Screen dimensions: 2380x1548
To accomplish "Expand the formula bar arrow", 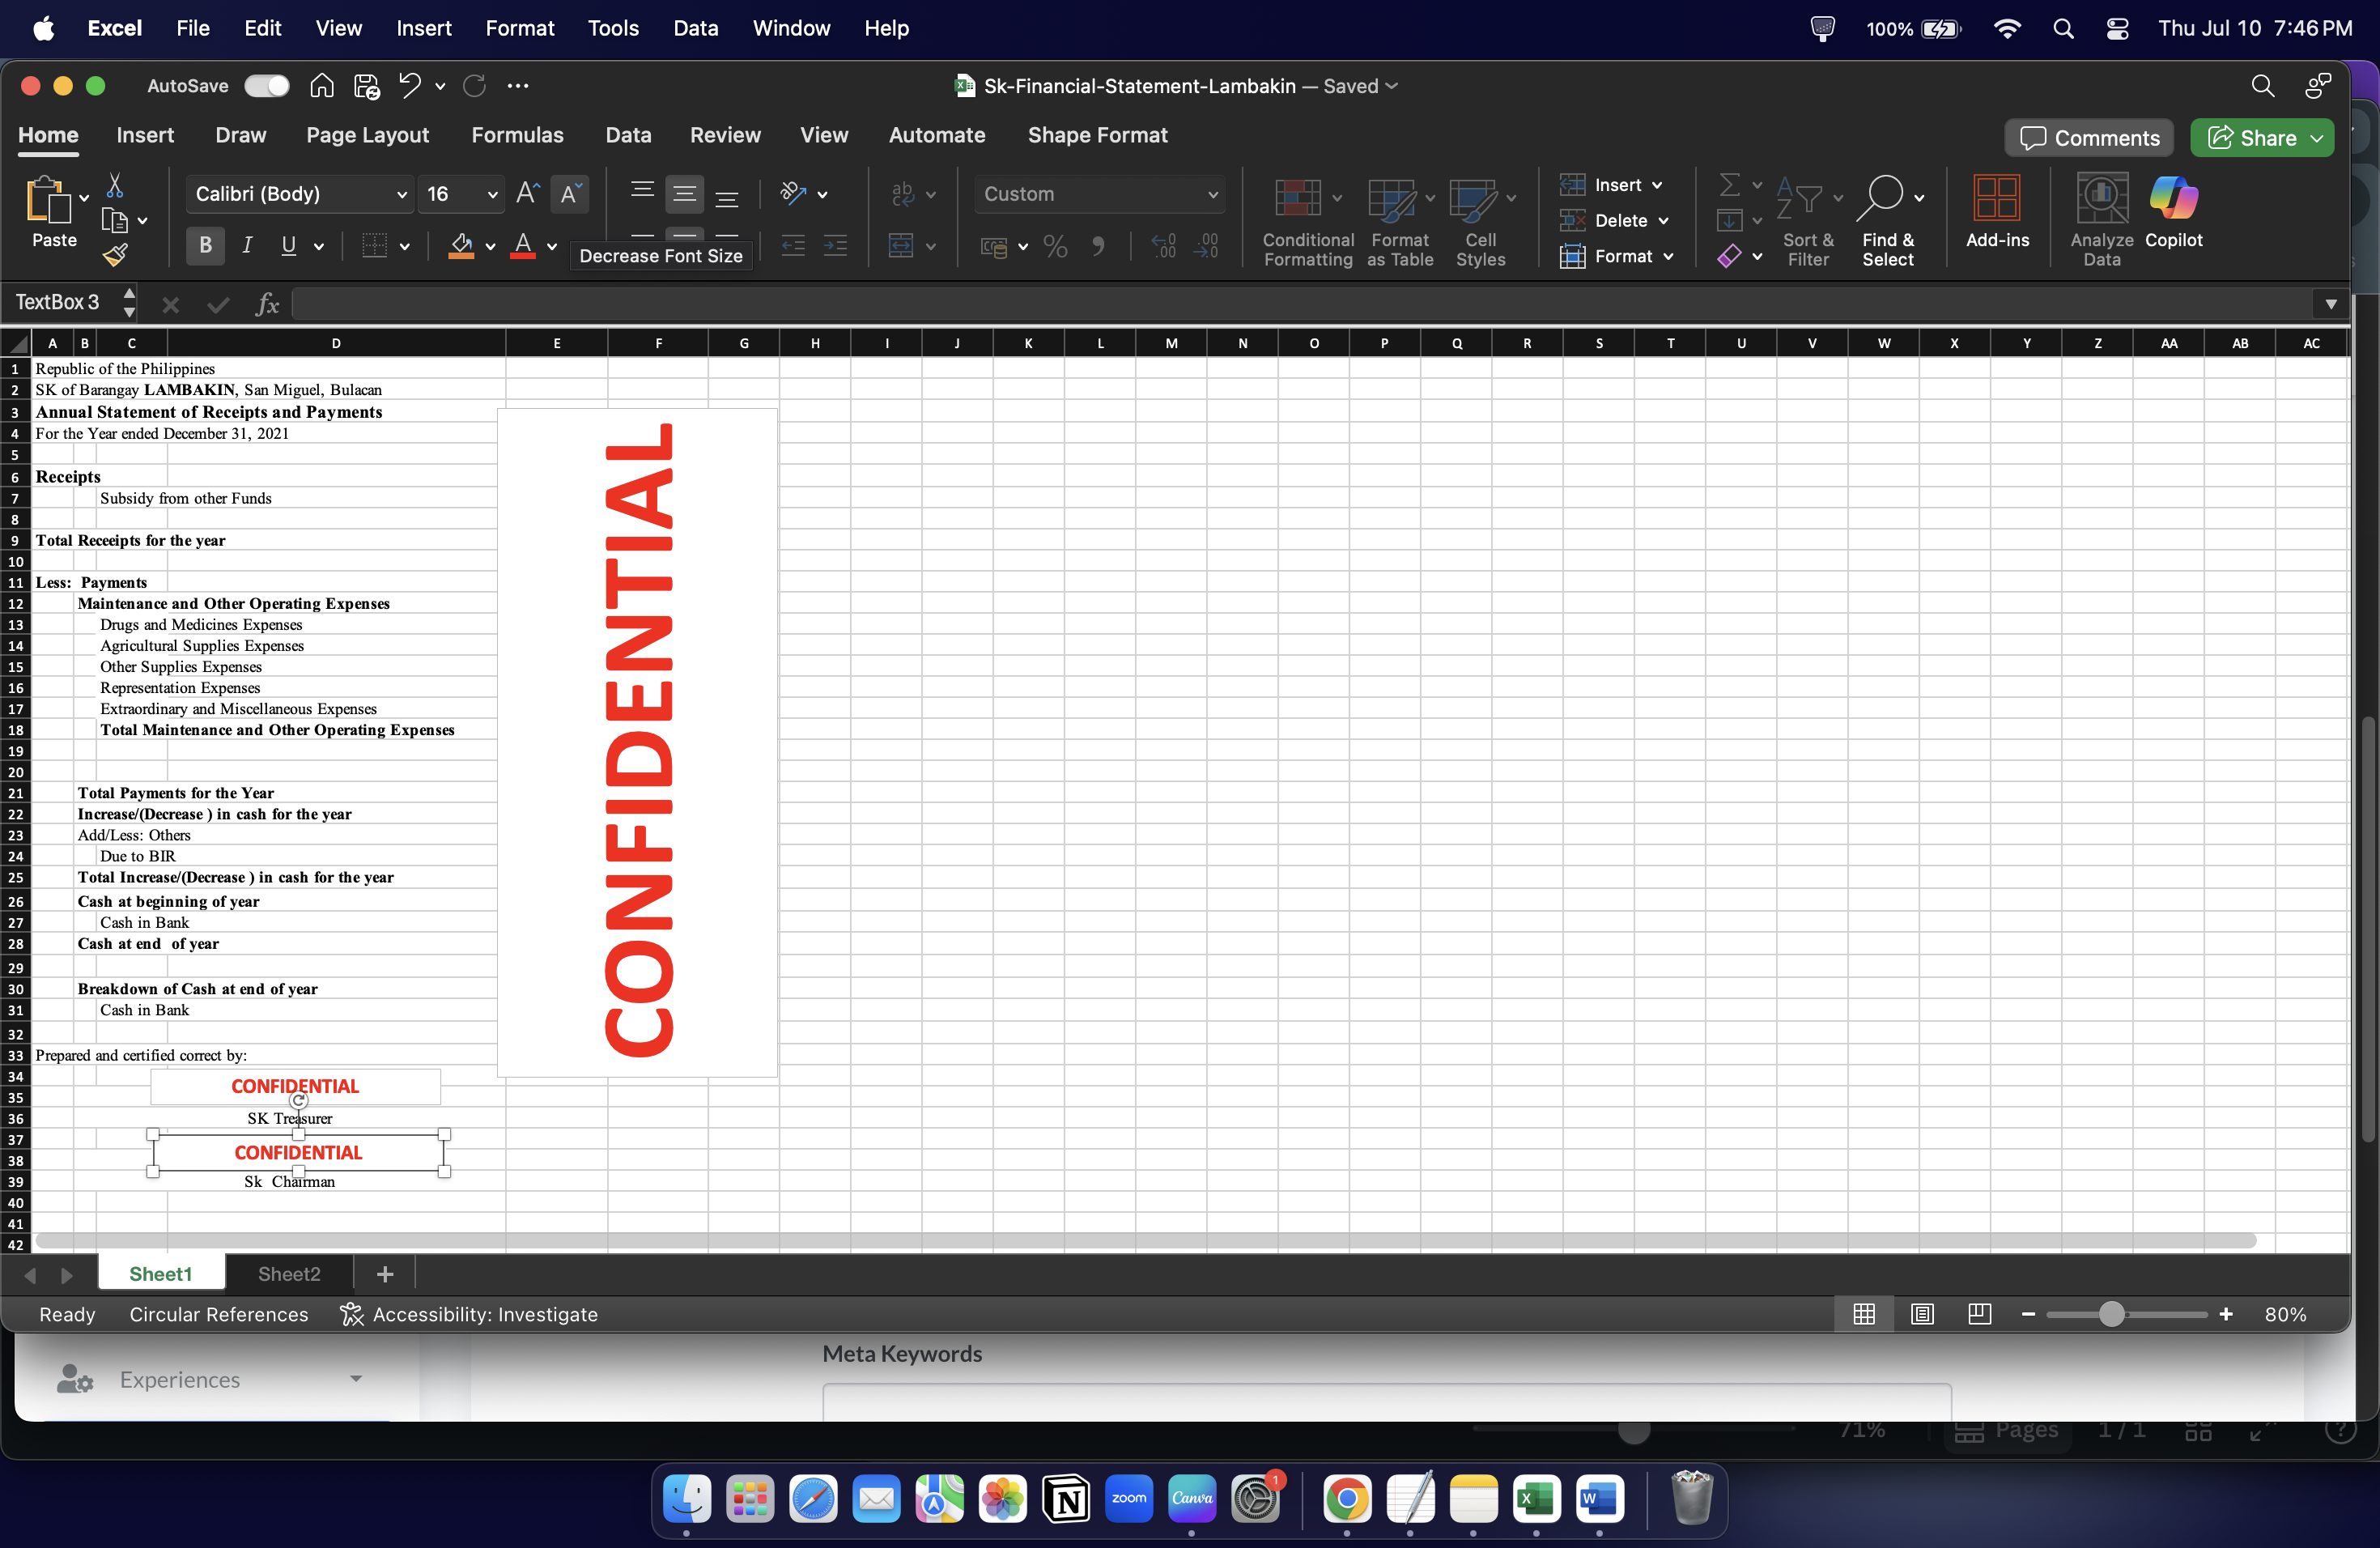I will (x=2330, y=304).
